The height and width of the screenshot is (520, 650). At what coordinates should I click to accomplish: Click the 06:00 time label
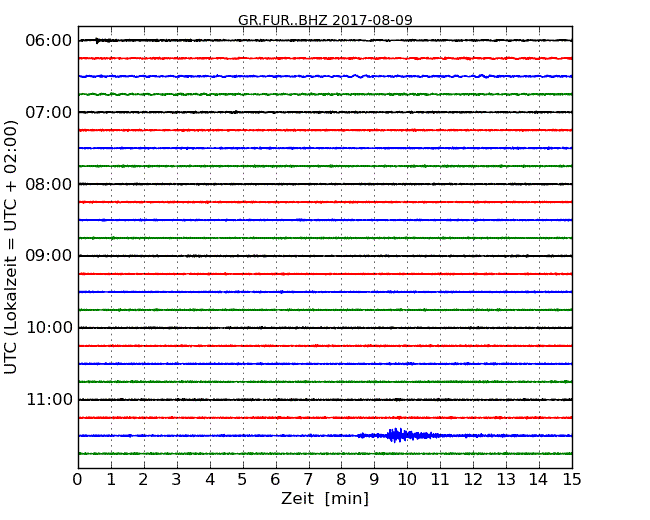click(49, 41)
